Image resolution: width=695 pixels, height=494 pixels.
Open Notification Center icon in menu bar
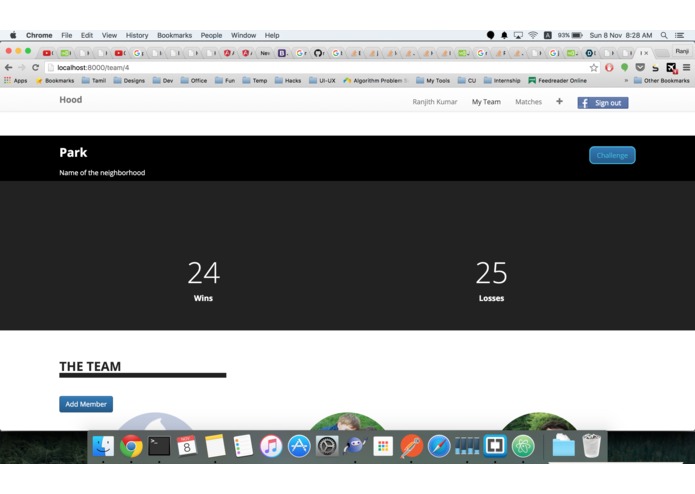click(679, 35)
